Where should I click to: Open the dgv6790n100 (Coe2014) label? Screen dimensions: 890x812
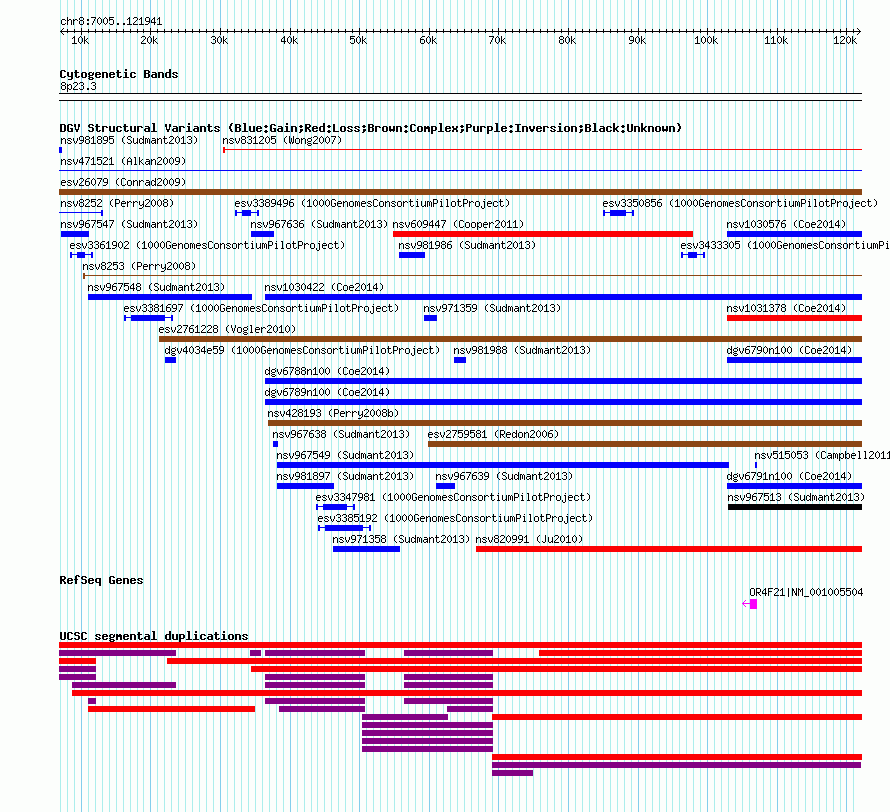coord(789,350)
